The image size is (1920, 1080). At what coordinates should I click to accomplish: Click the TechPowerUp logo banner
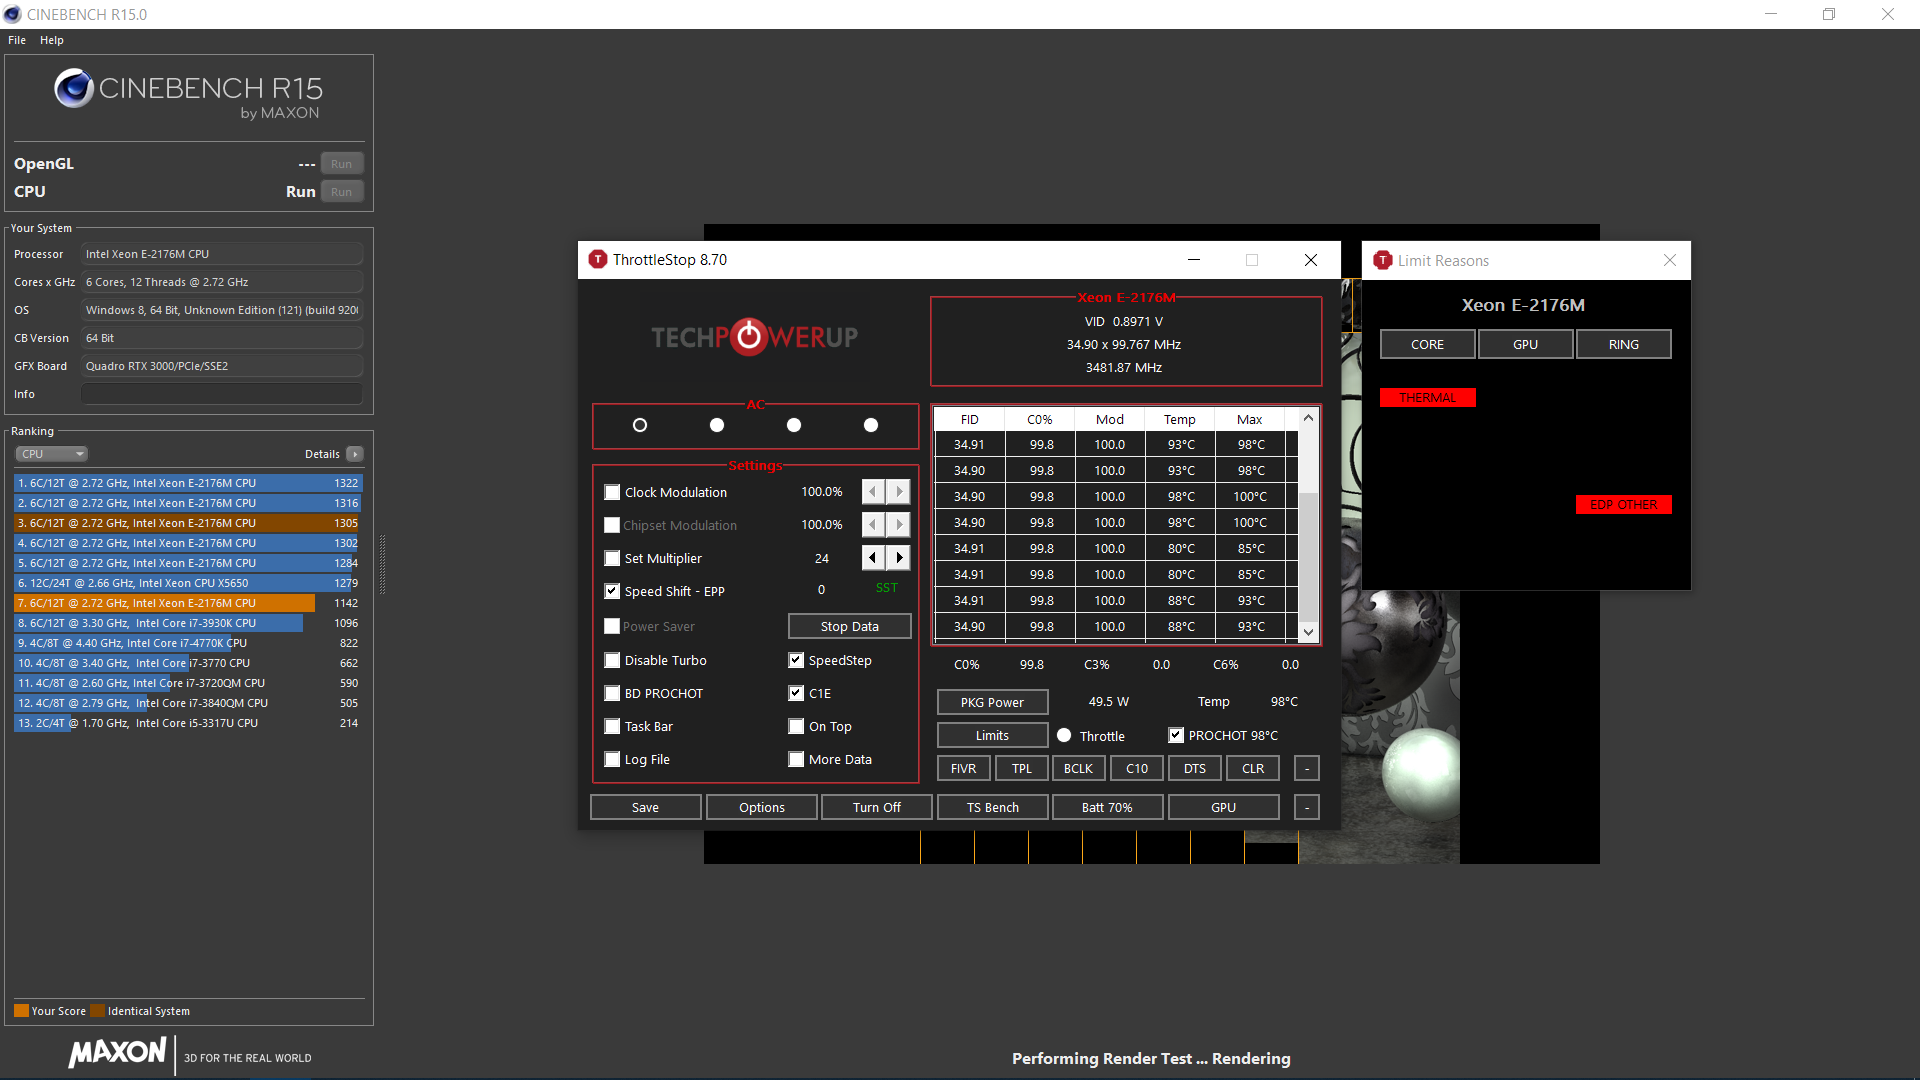(754, 337)
